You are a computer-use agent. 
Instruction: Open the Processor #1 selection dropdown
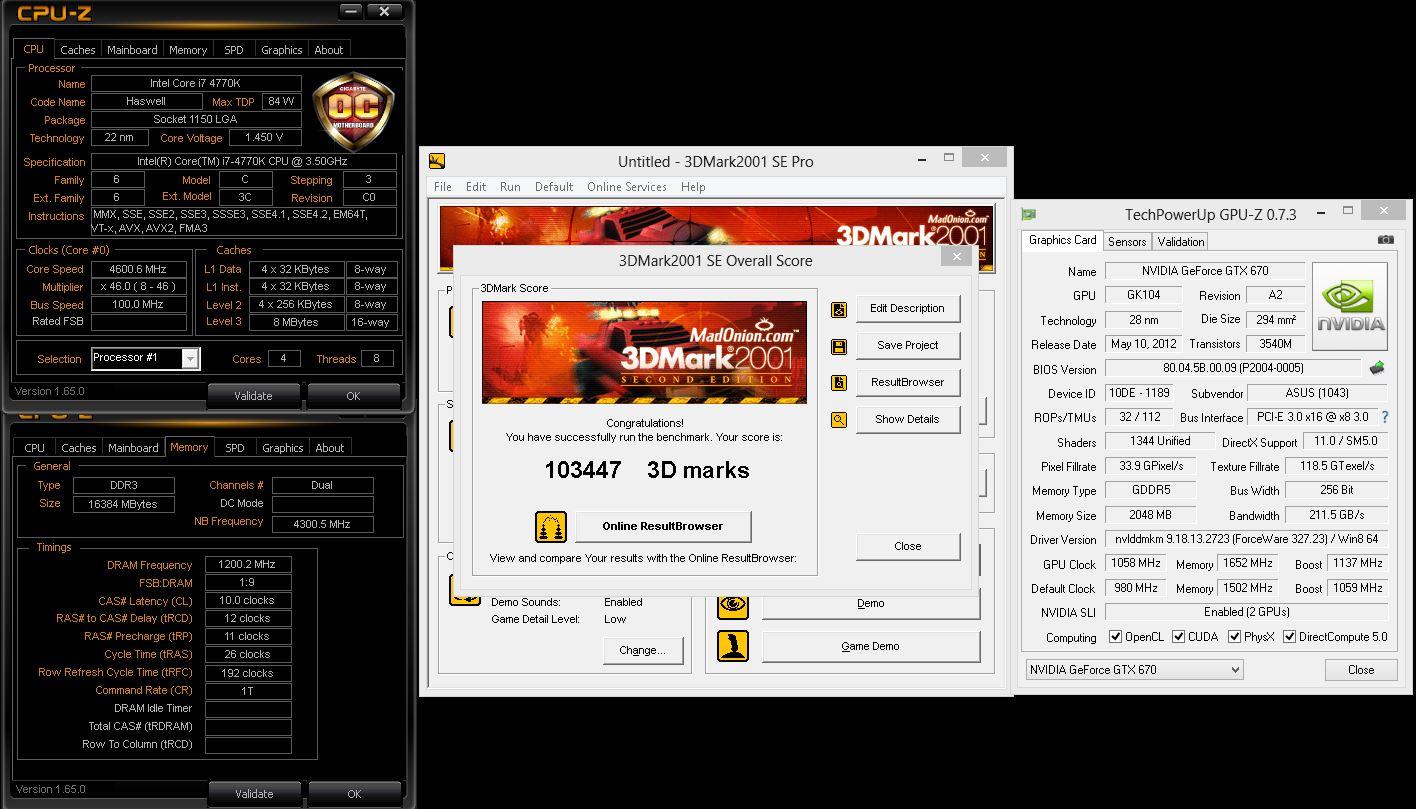pos(190,358)
